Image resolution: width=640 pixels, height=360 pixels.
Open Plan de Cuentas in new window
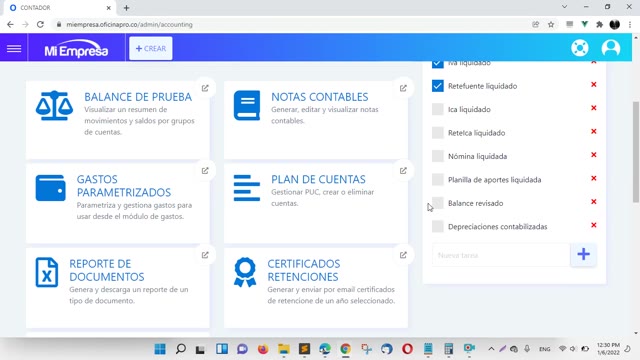coord(403,171)
